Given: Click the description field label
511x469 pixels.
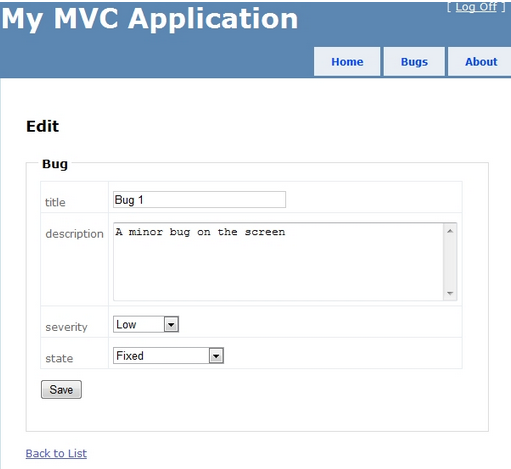Looking at the screenshot, I should pos(74,234).
